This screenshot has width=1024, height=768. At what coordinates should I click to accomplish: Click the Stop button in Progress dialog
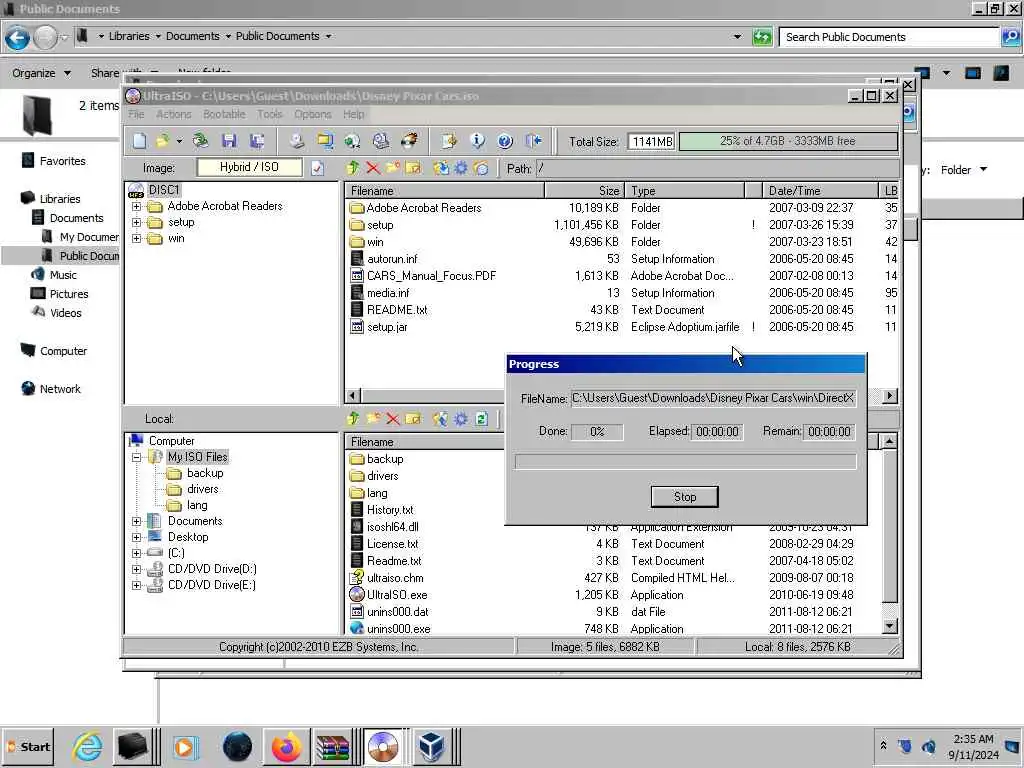[684, 497]
